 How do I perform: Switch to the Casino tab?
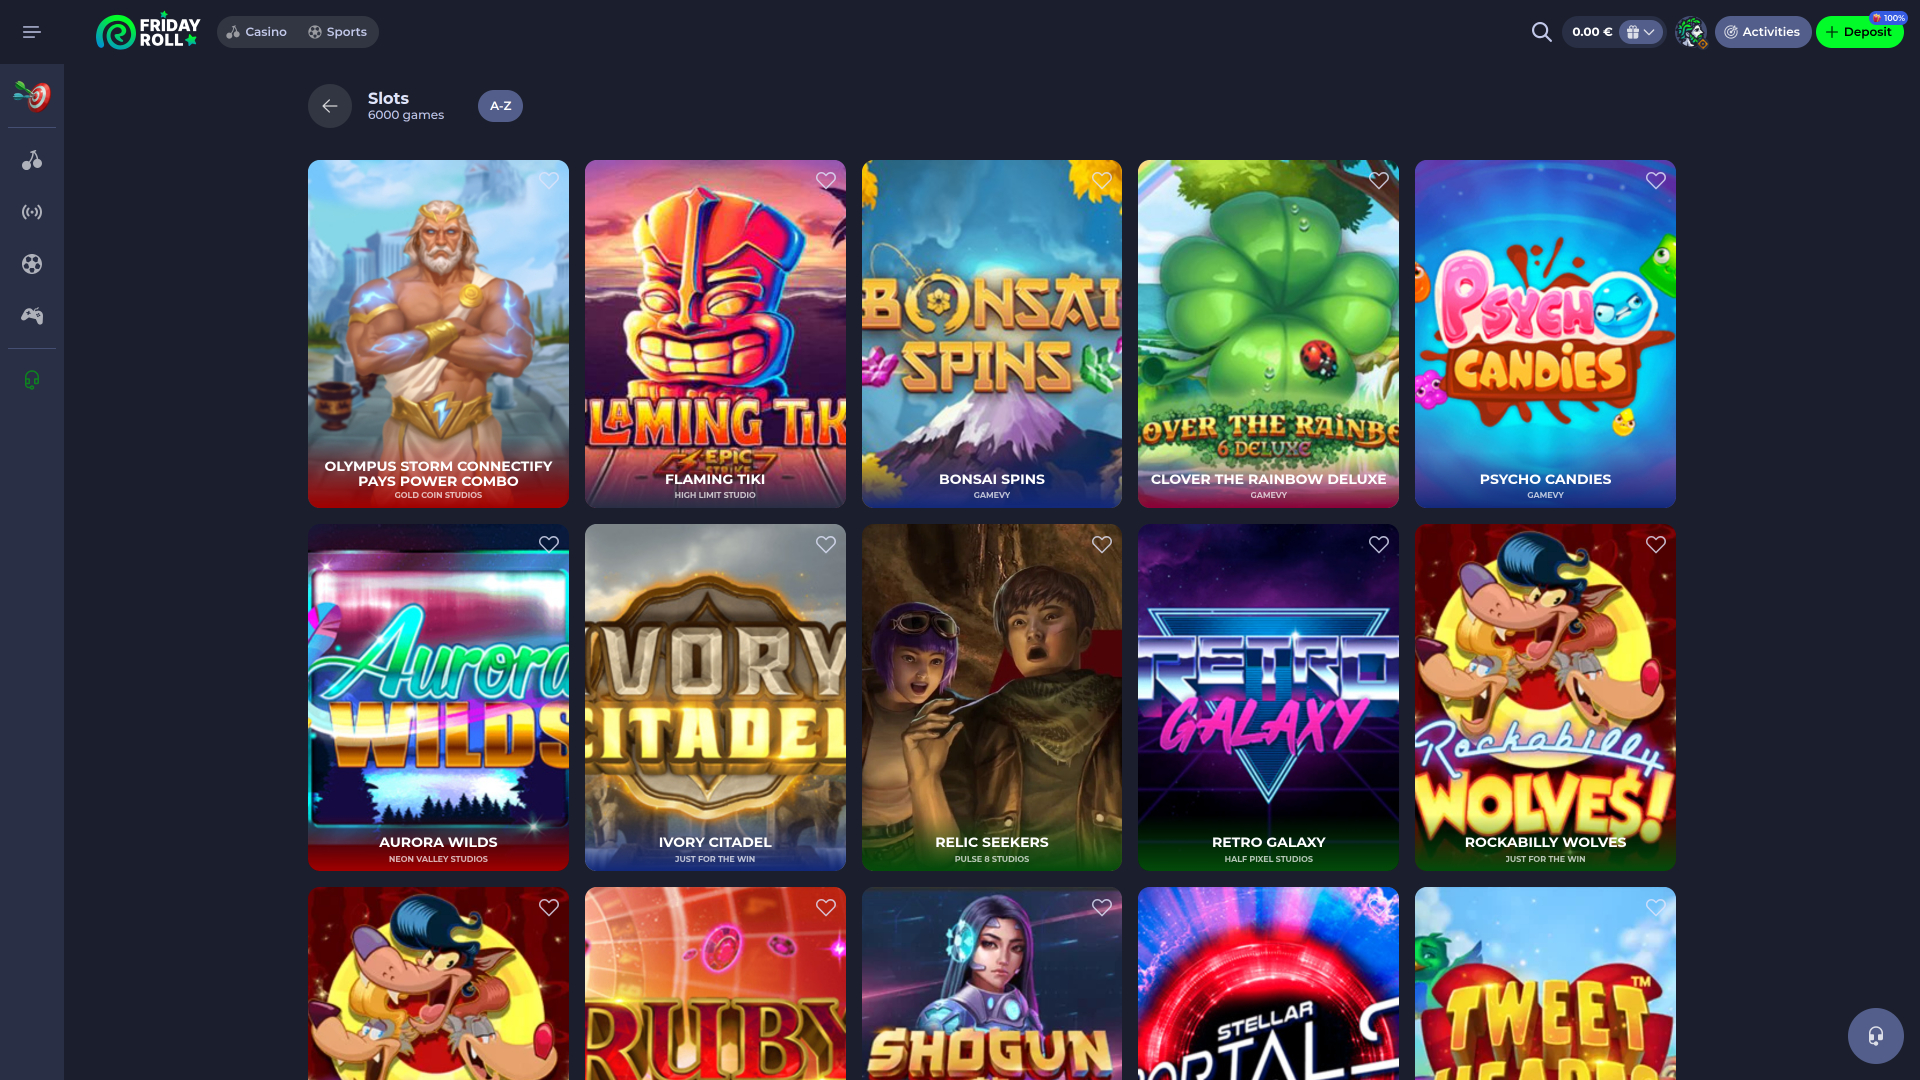257,32
